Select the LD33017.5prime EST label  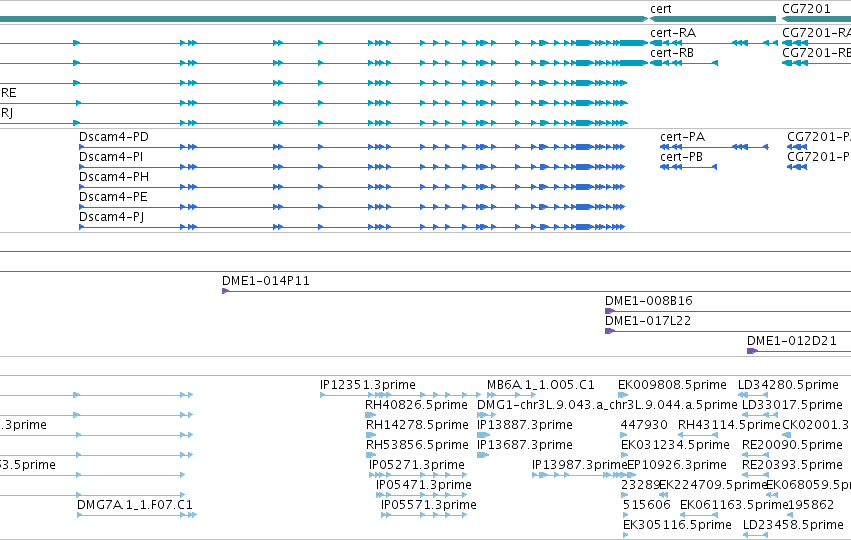792,405
